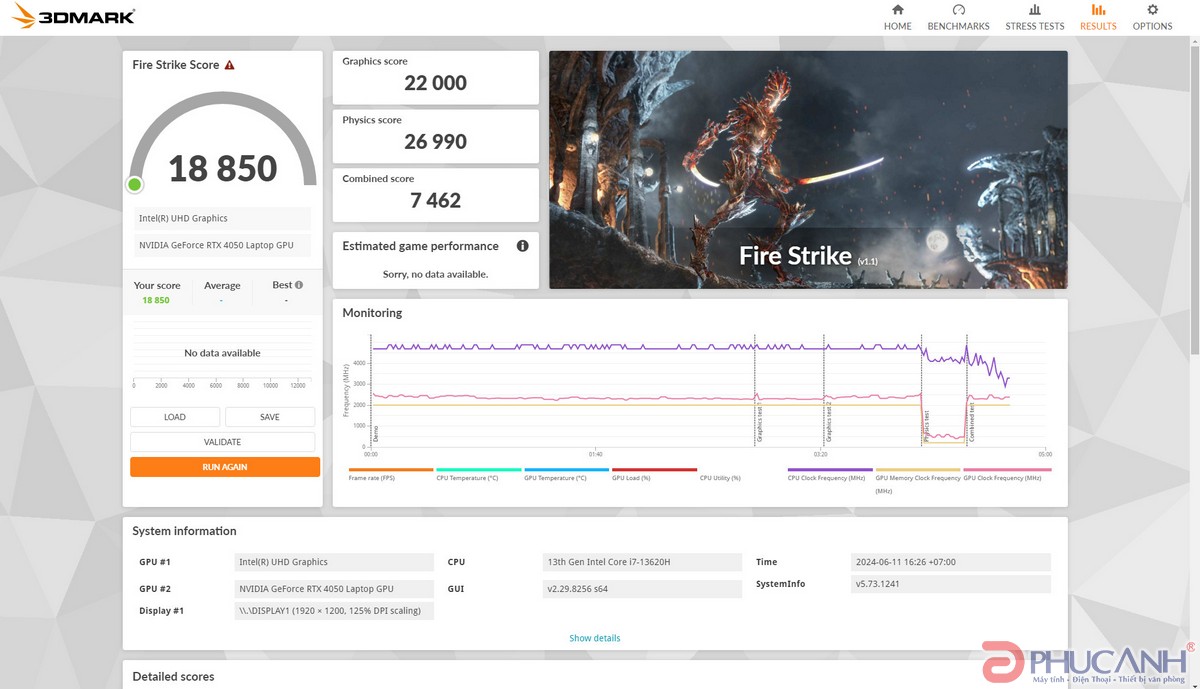Click the main score 18 850
The height and width of the screenshot is (689, 1200).
click(222, 168)
